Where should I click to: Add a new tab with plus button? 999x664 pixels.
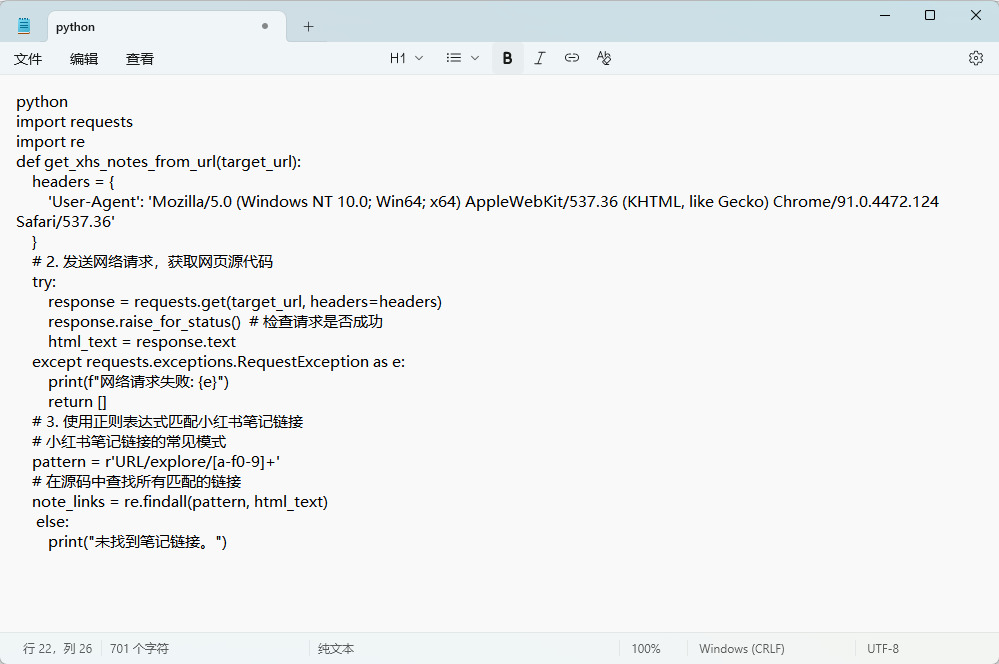click(308, 27)
